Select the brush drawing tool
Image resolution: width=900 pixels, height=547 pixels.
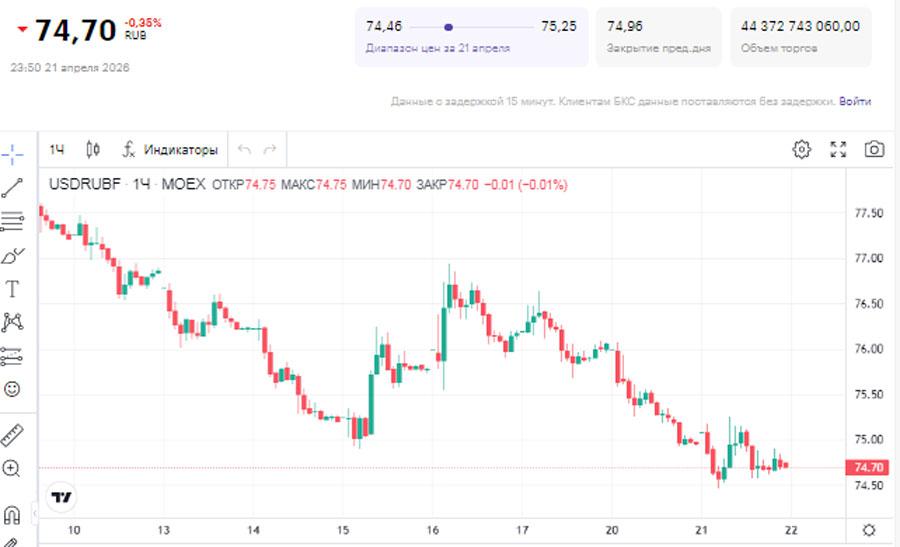13,256
